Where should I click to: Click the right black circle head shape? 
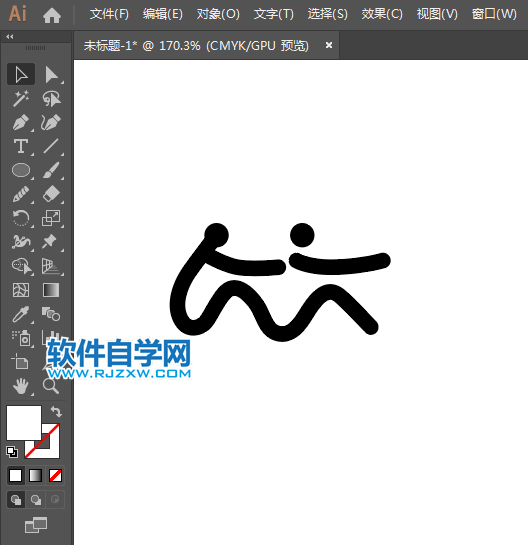302,235
